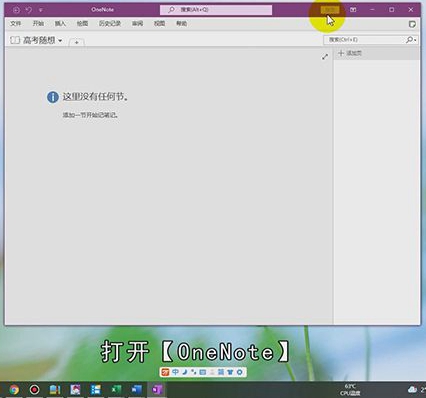Open the 插入 ribbon tab
Viewport: 426px width, 398px height.
click(x=60, y=24)
